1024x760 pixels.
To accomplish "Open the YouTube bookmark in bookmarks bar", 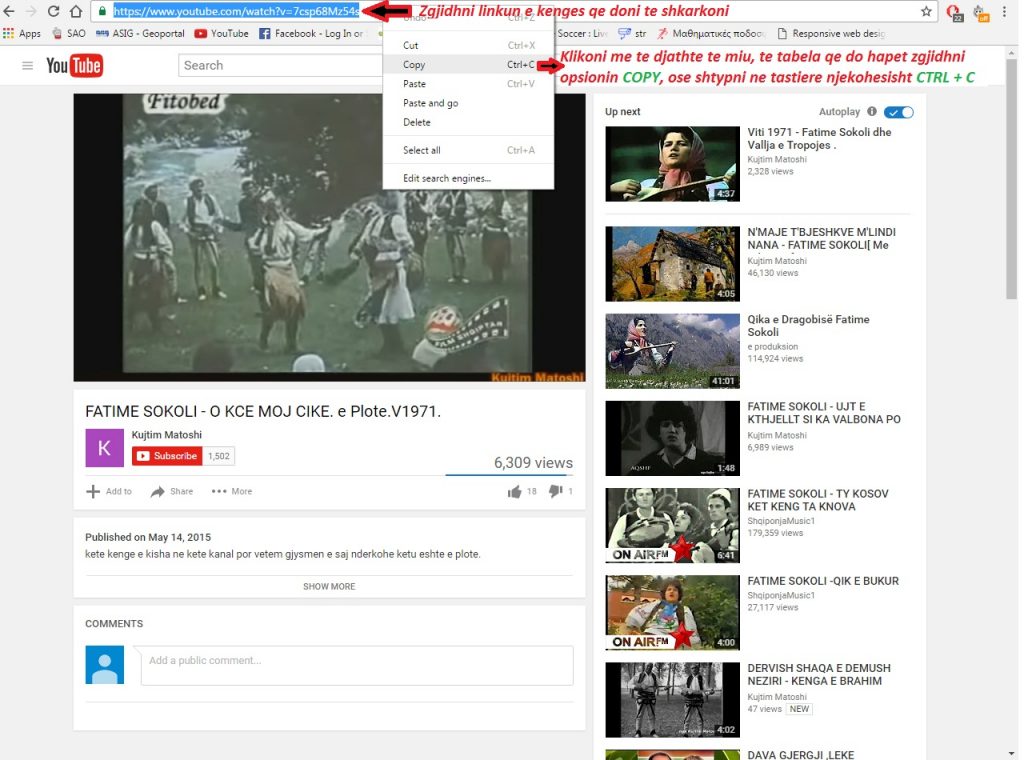I will pyautogui.click(x=221, y=33).
